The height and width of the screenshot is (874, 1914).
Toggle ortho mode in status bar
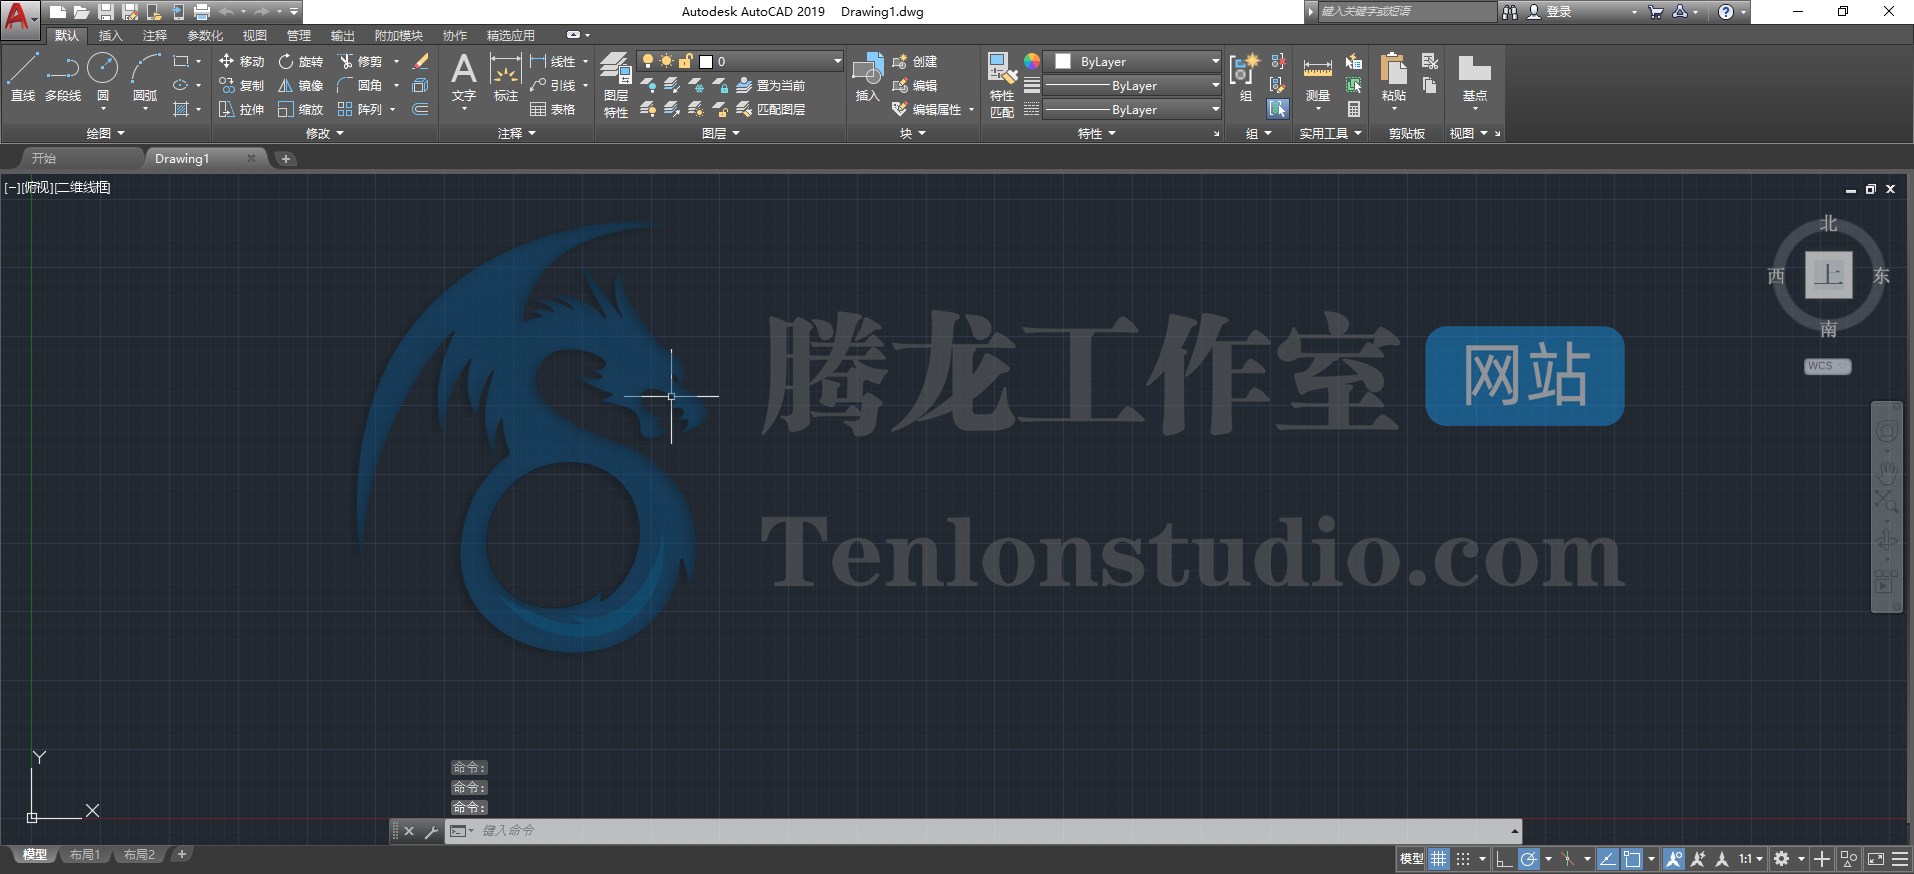(x=1504, y=859)
